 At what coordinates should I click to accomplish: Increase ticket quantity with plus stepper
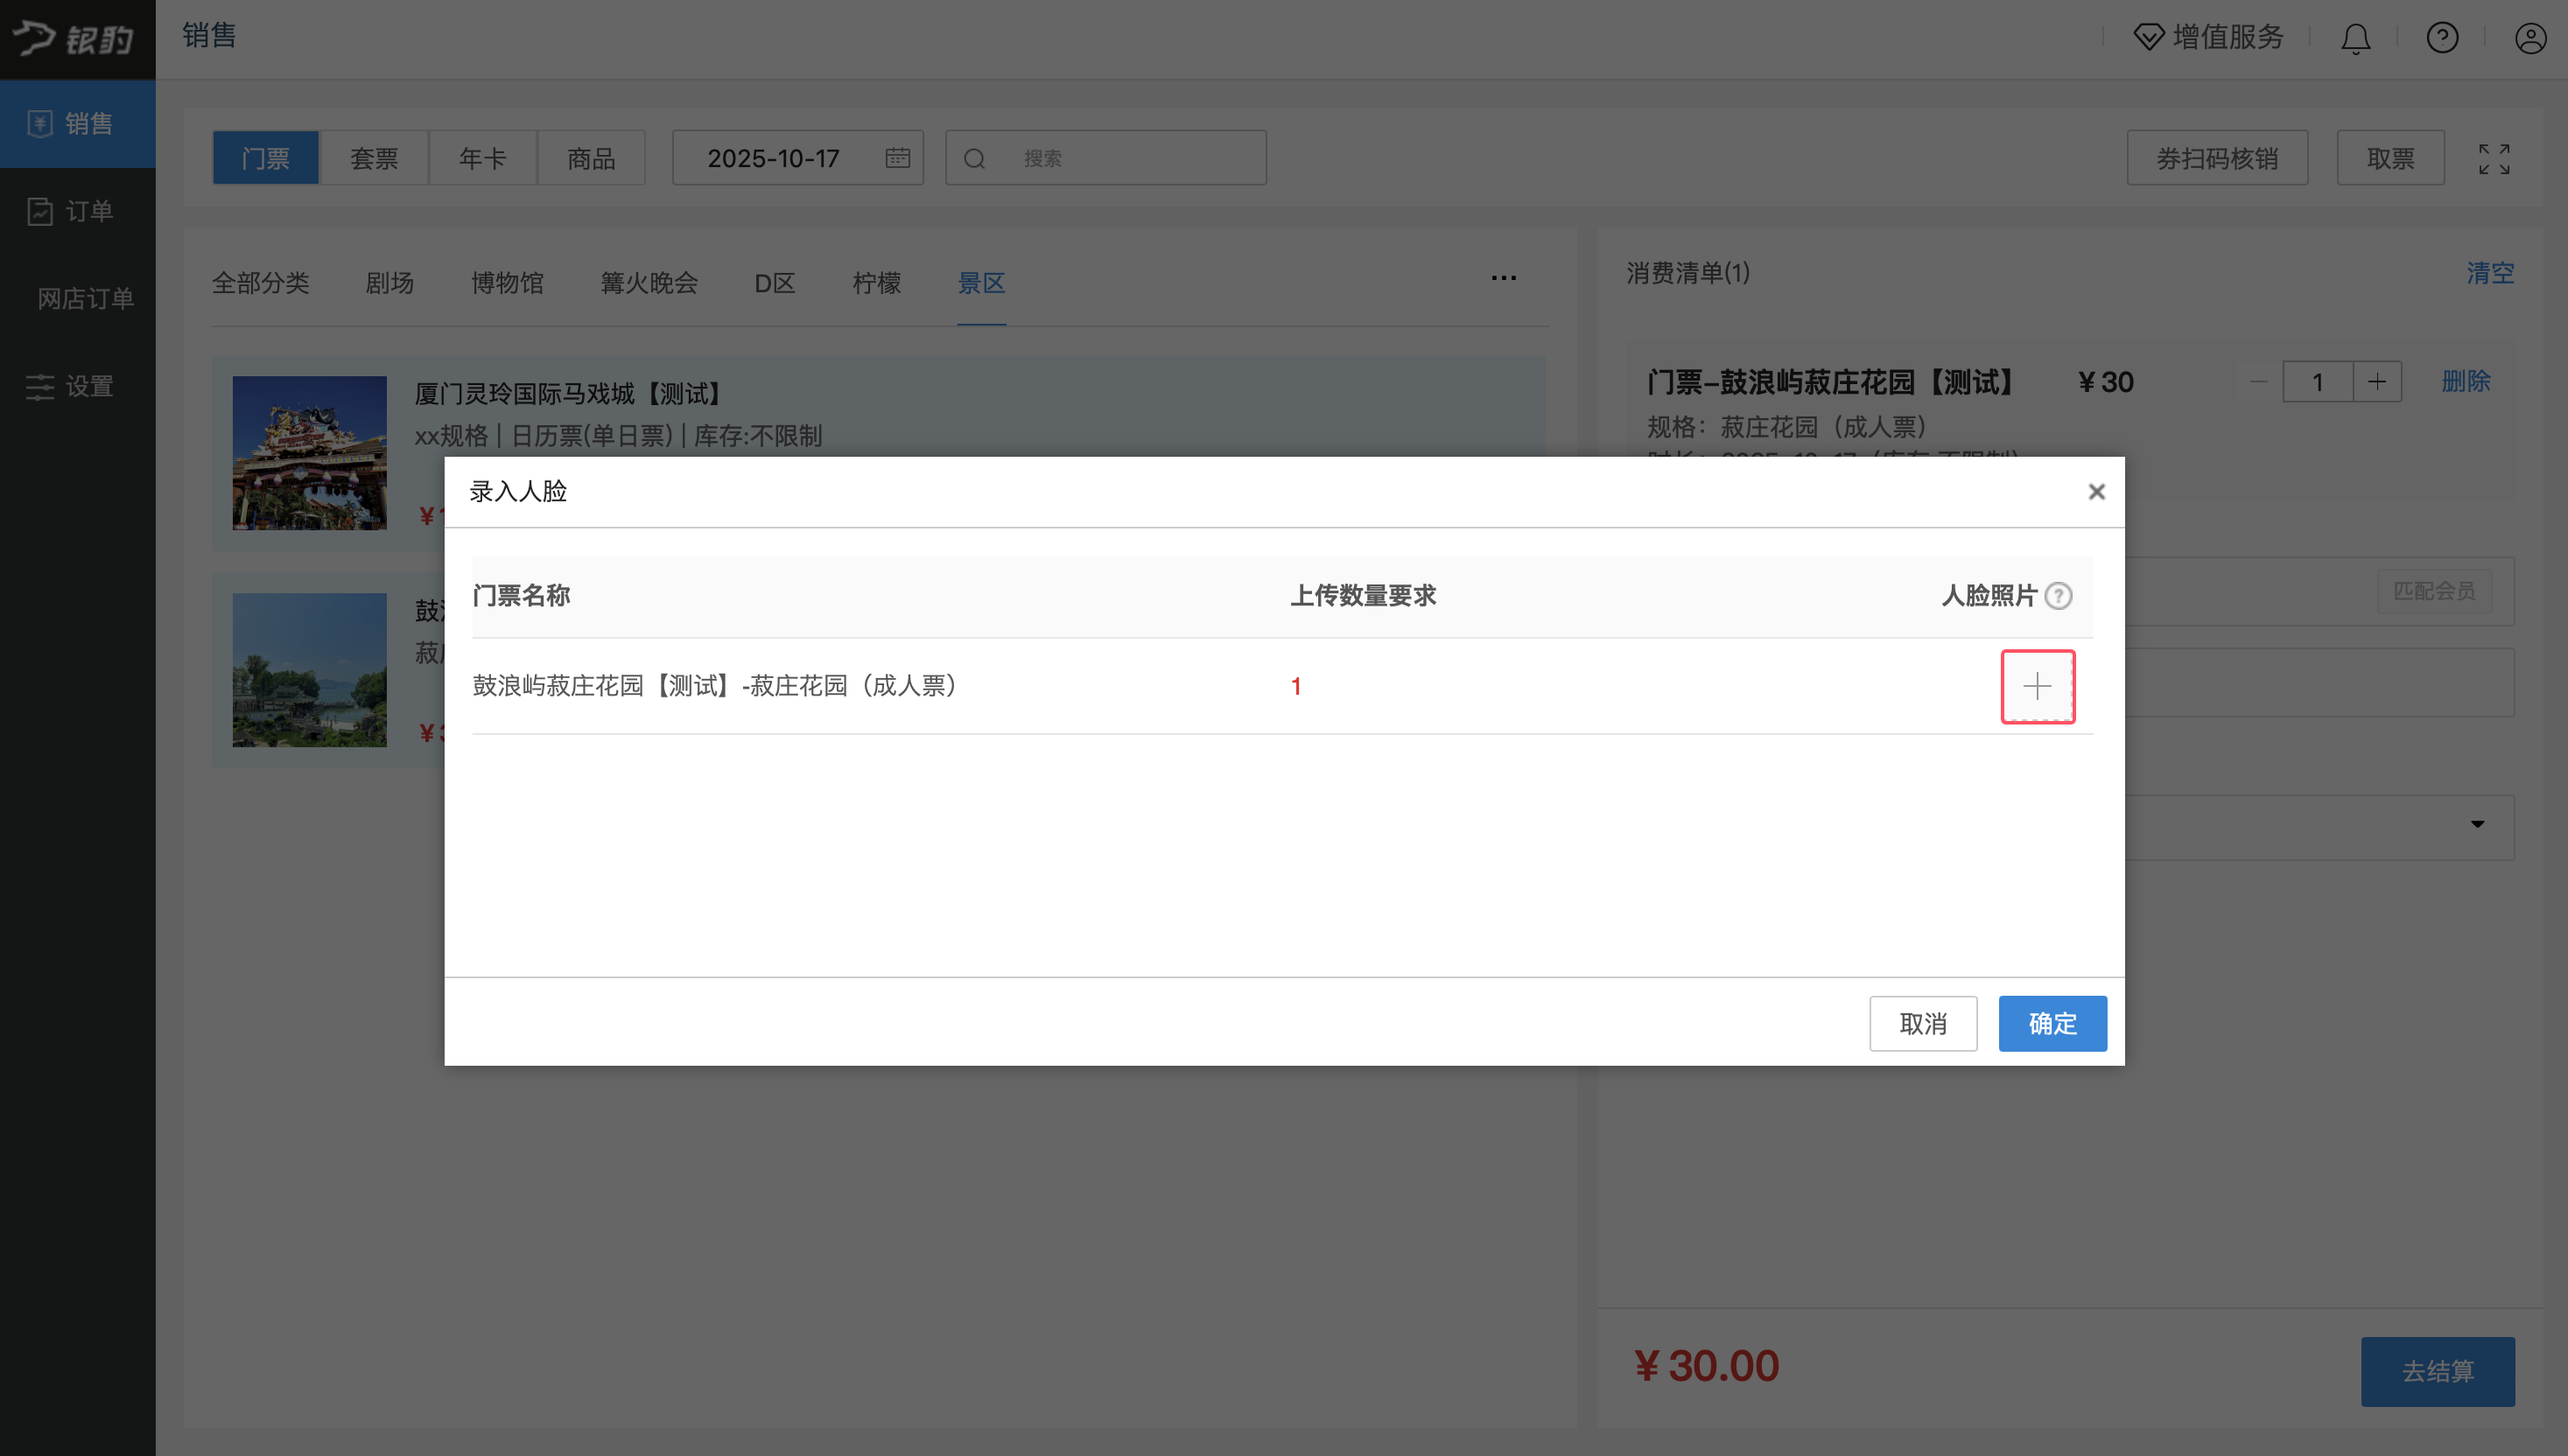(x=2377, y=382)
